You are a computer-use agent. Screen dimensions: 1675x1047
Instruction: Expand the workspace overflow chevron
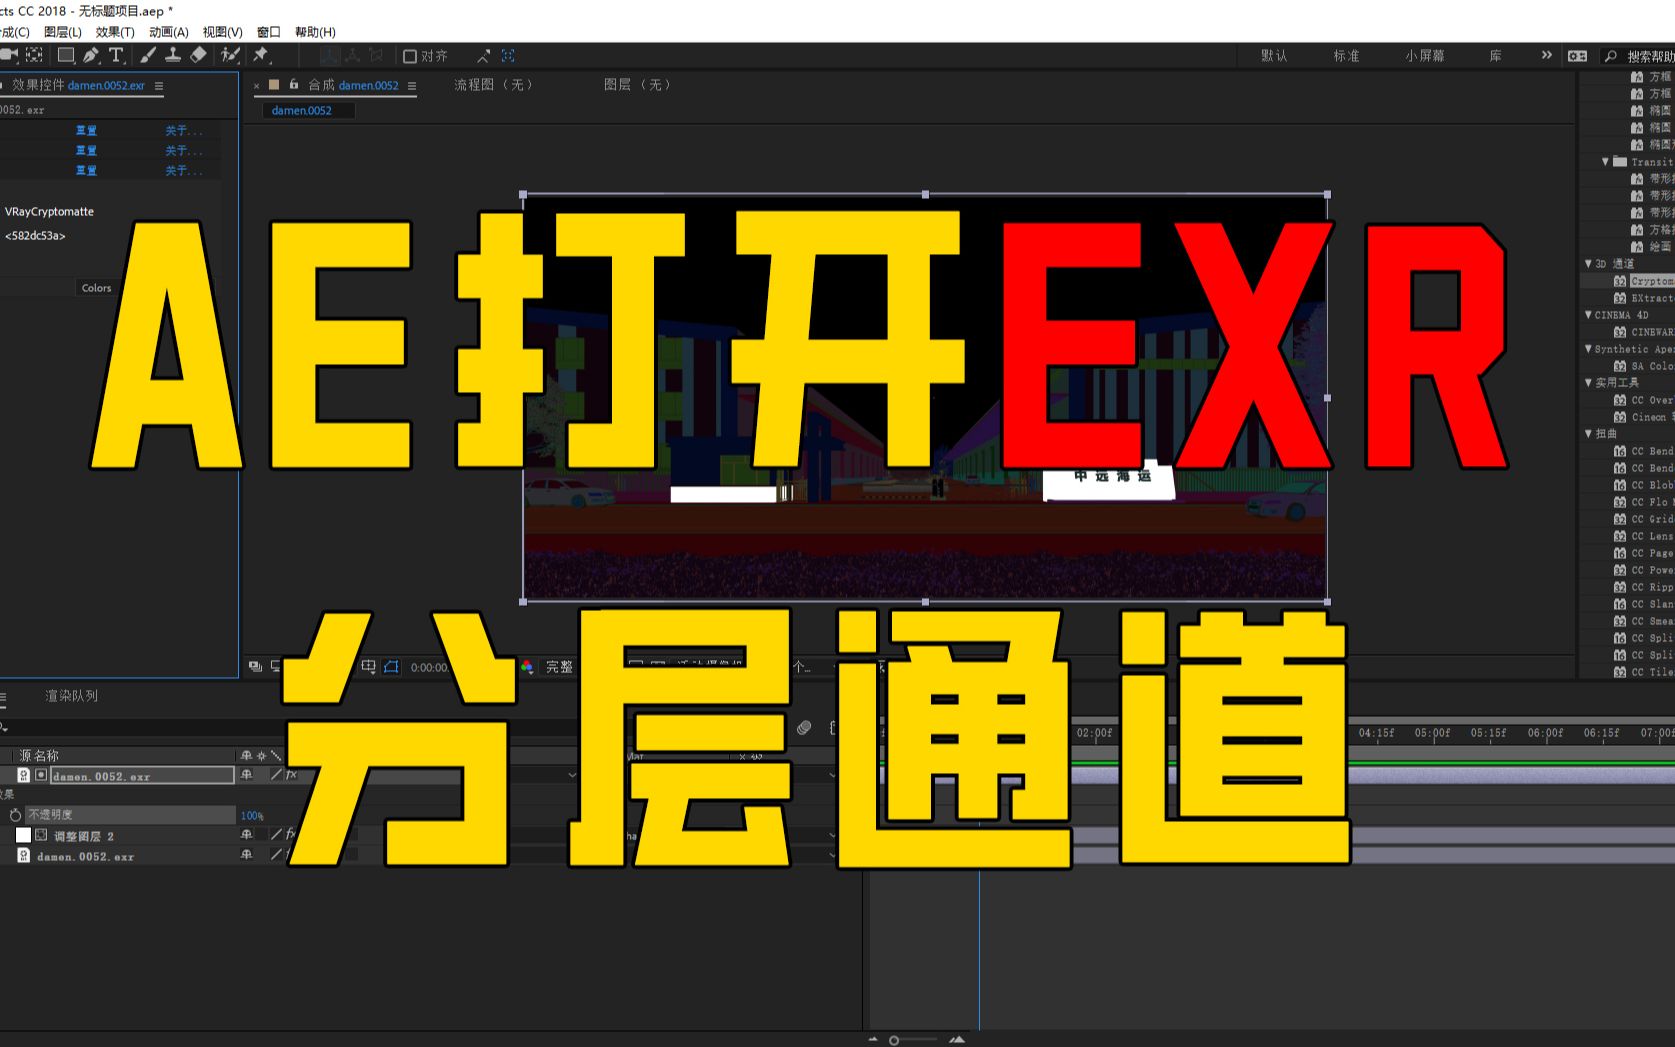tap(1547, 55)
